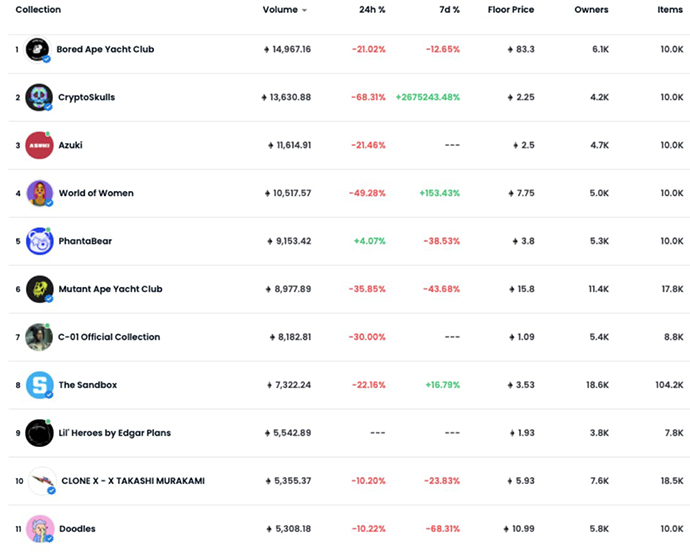This screenshot has height=552, width=690.
Task: Open The Sandbox collection name link
Action: [x=88, y=385]
